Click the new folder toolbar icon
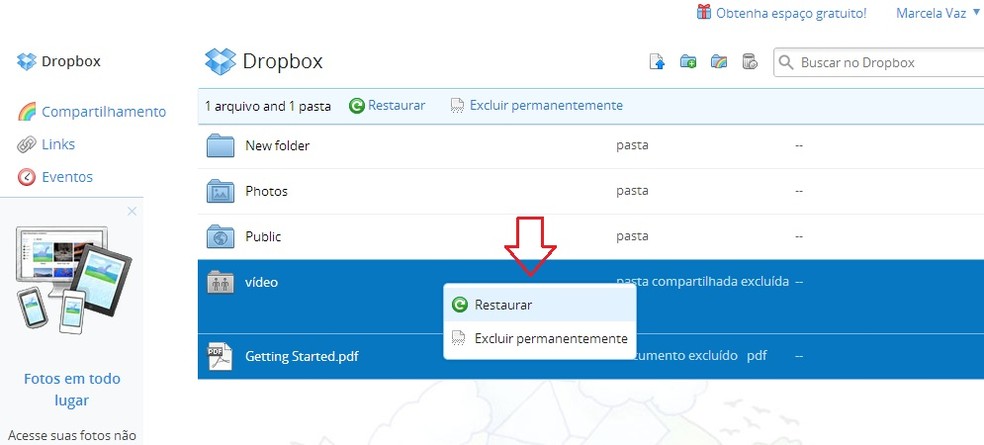The width and height of the screenshot is (984, 445). coord(688,62)
